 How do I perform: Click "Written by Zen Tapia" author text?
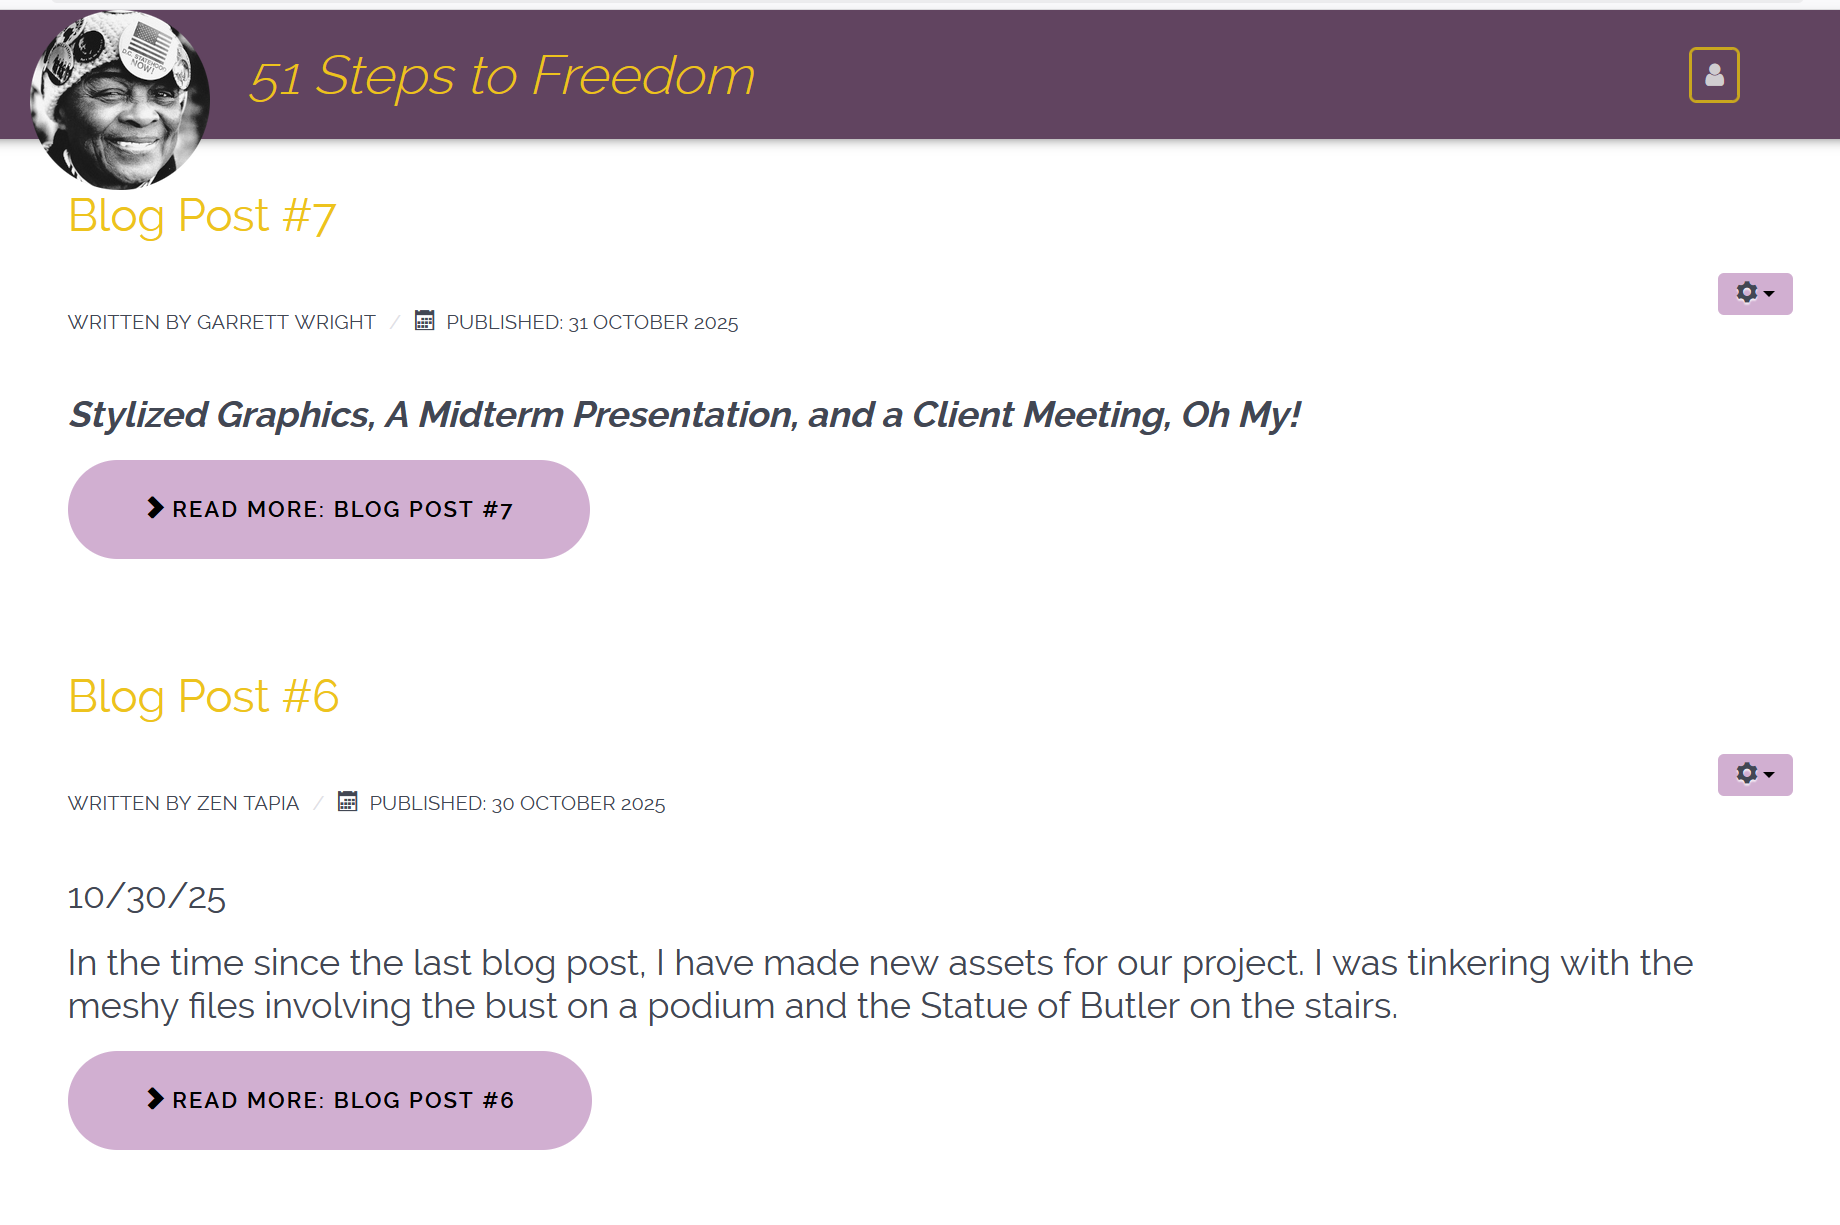pyautogui.click(x=184, y=804)
